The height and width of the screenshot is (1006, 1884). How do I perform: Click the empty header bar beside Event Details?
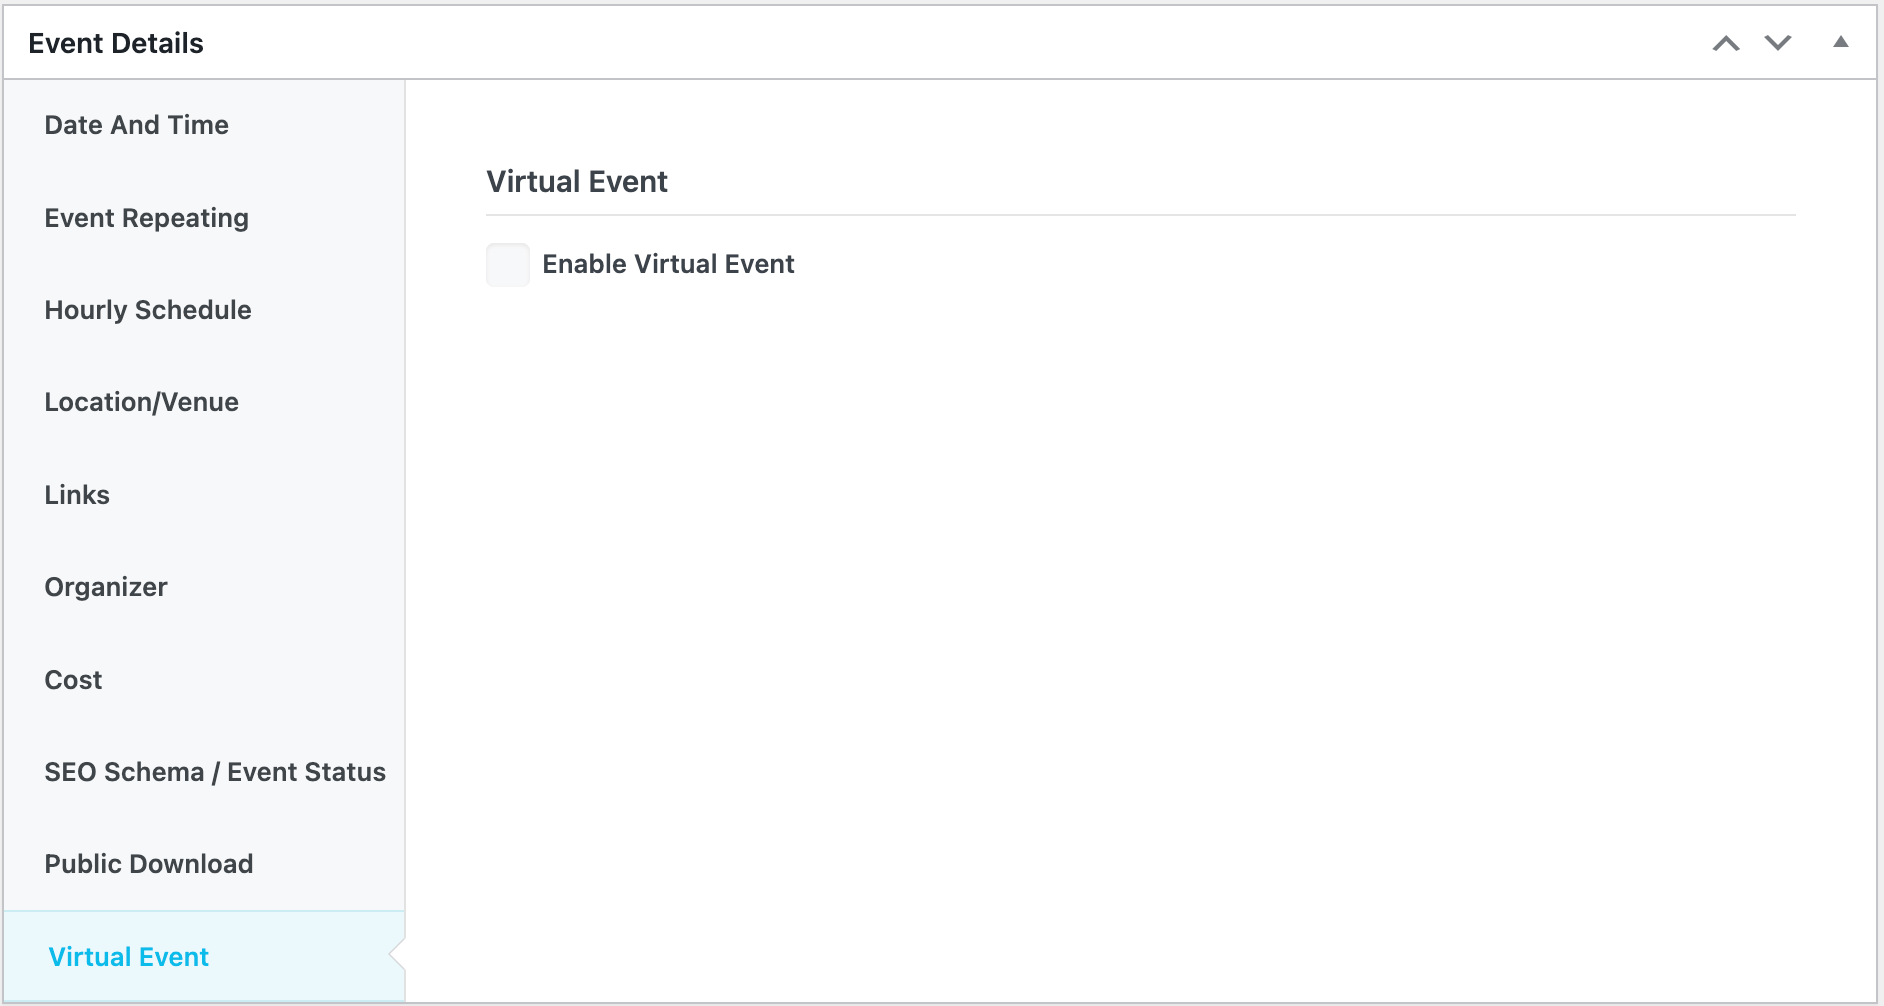(950, 43)
